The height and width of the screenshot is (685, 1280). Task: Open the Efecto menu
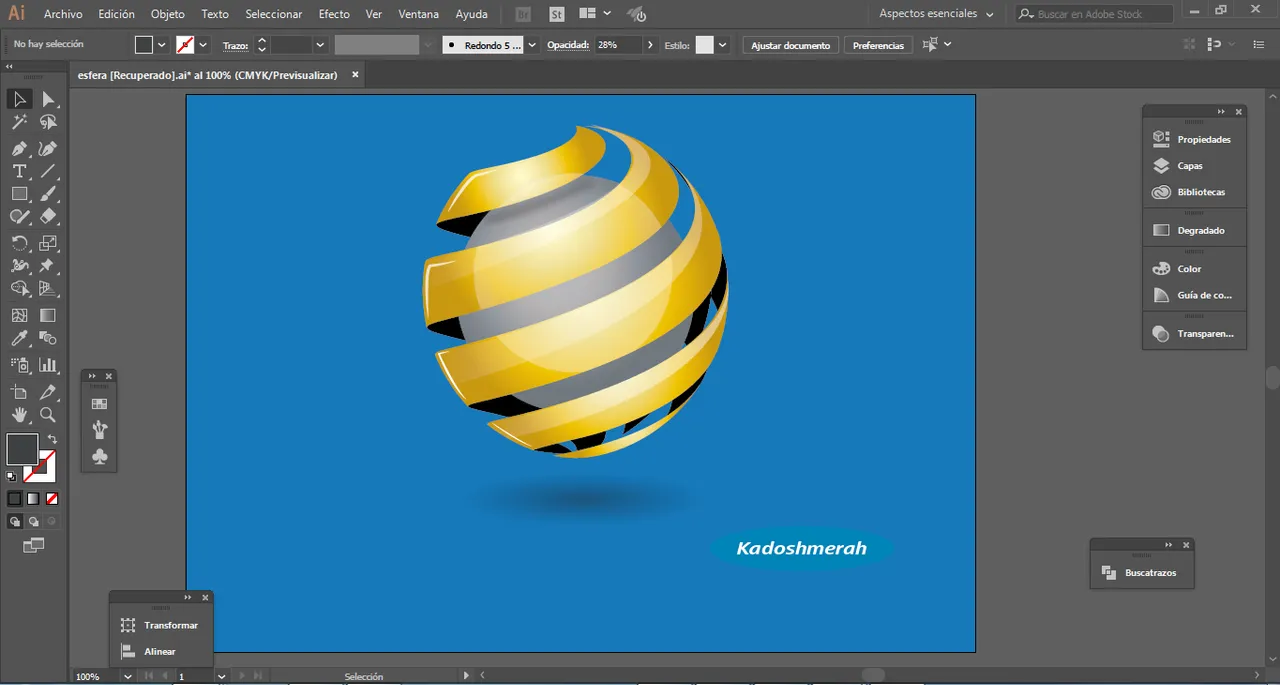click(334, 14)
